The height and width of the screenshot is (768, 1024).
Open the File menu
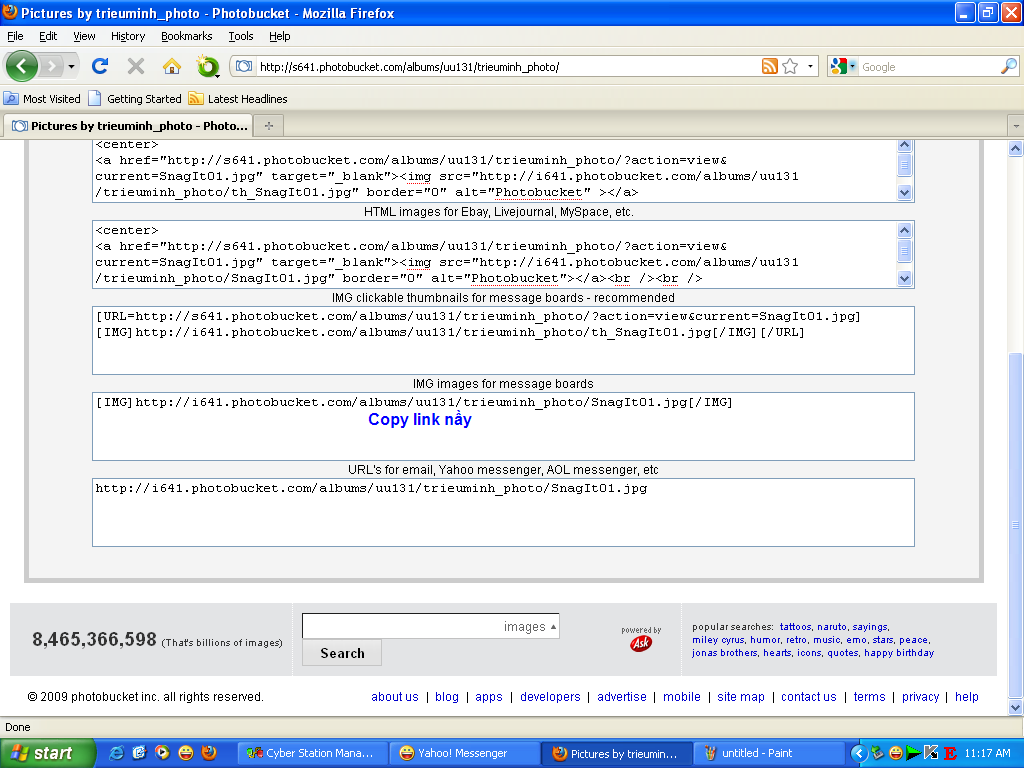(15, 36)
